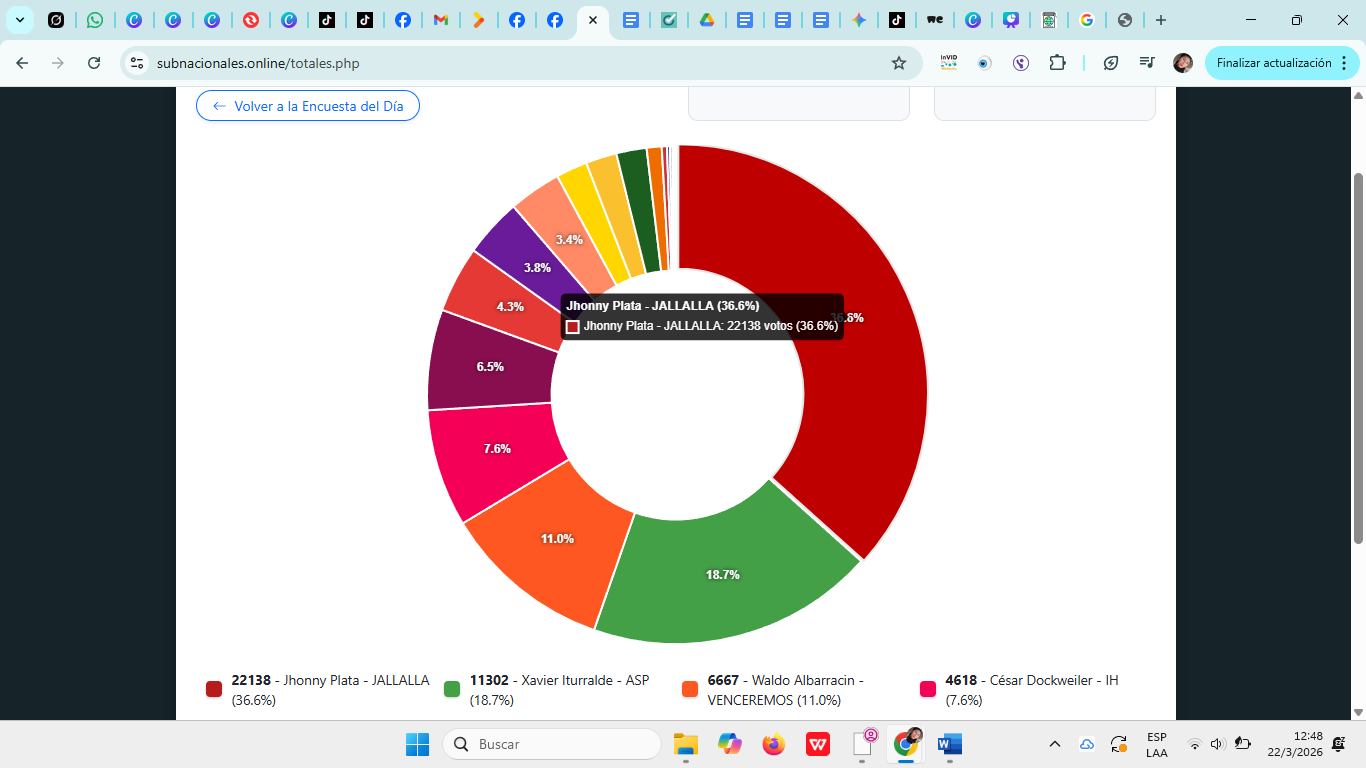Screen dimensions: 1366x768
Task: Reload the page
Action: click(94, 63)
